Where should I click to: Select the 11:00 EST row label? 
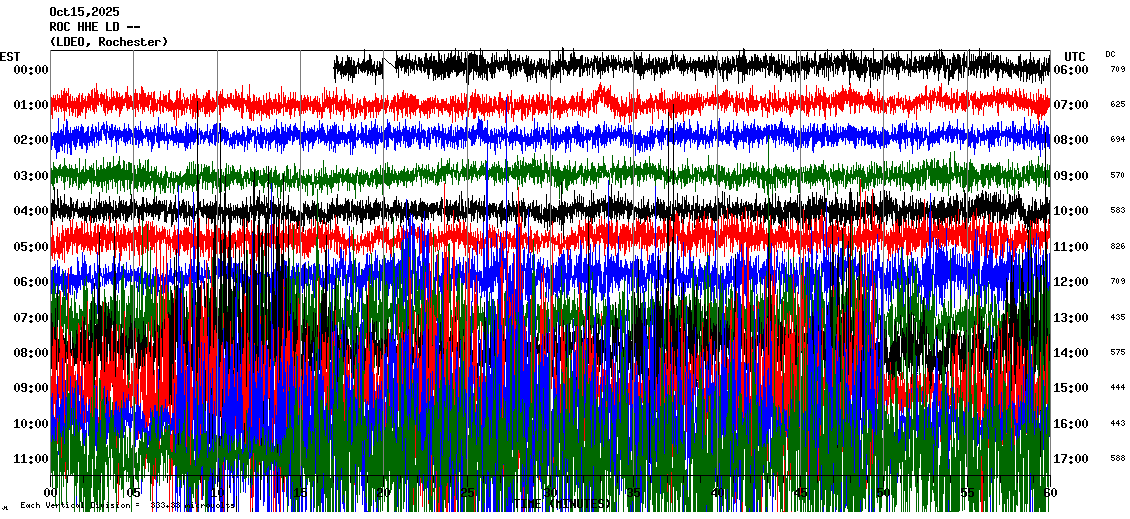click(31, 459)
